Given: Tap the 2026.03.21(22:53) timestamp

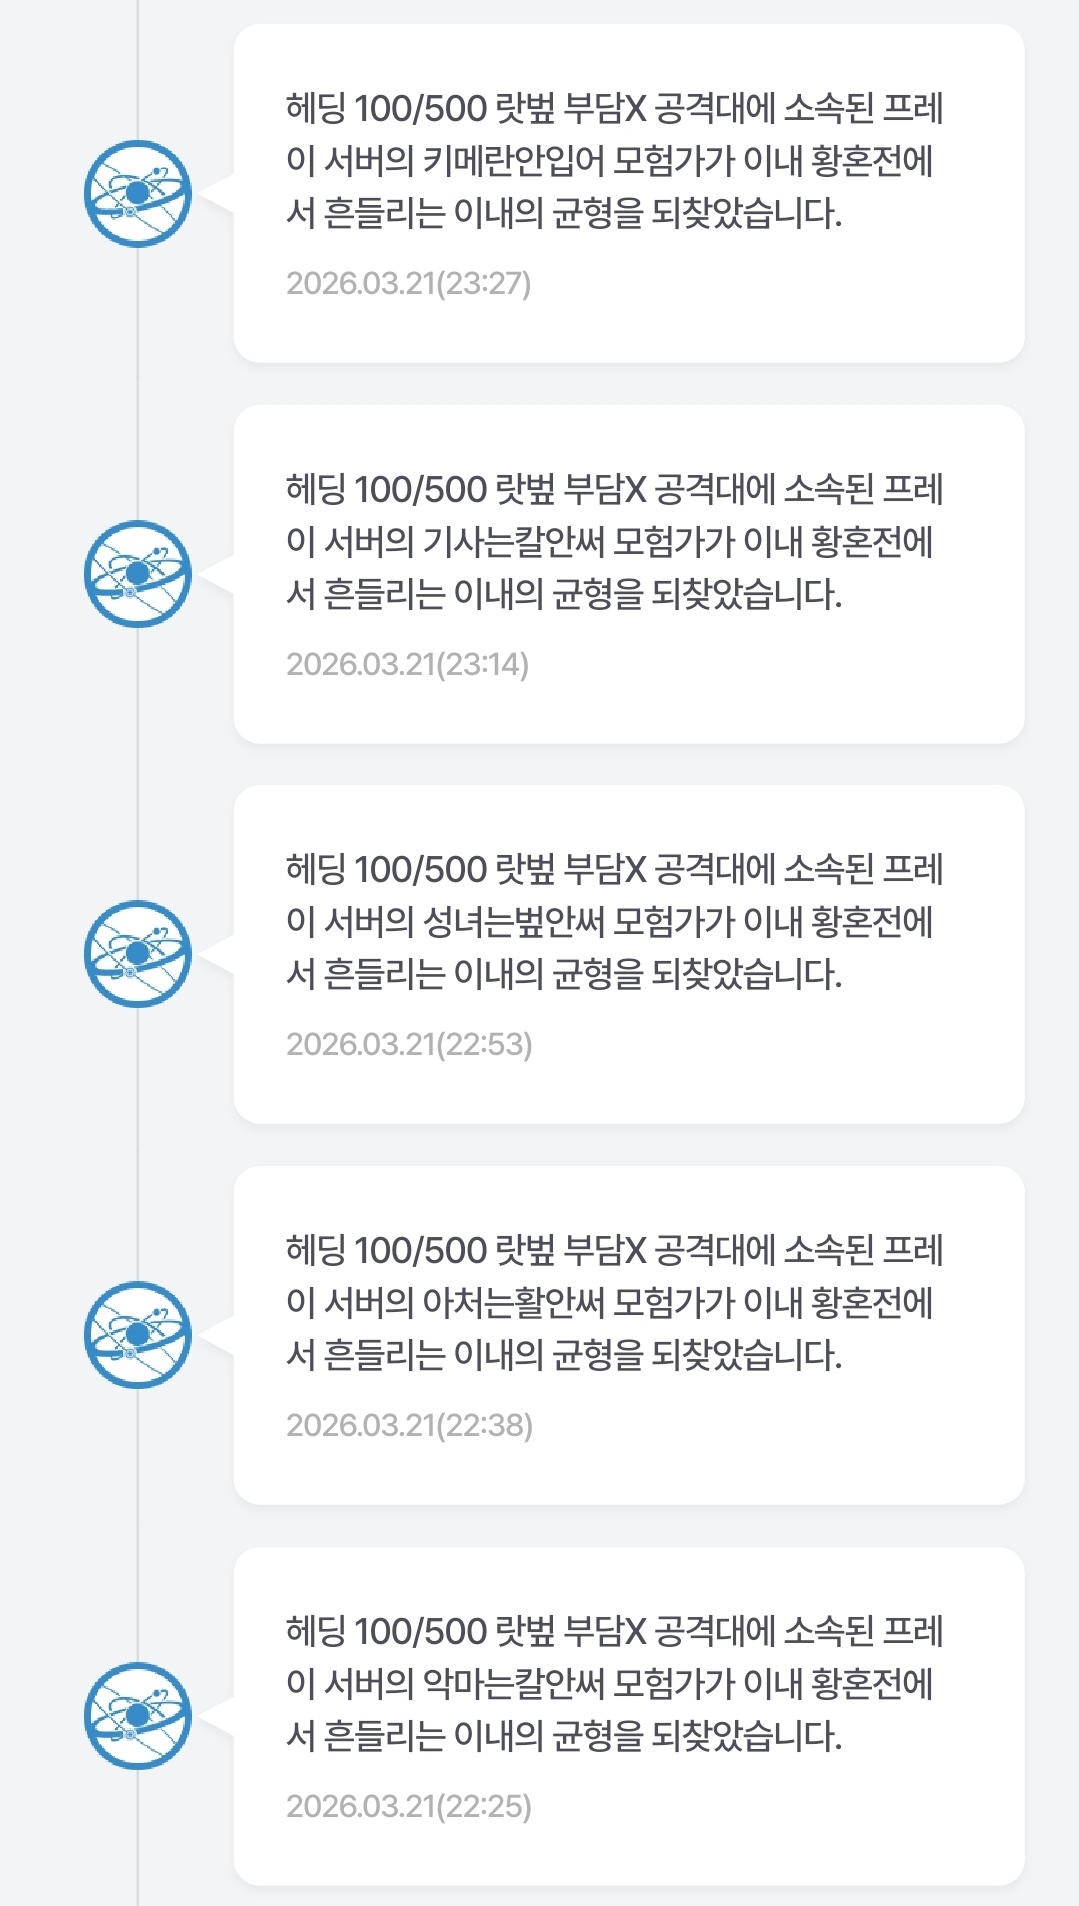Looking at the screenshot, I should (x=408, y=1045).
